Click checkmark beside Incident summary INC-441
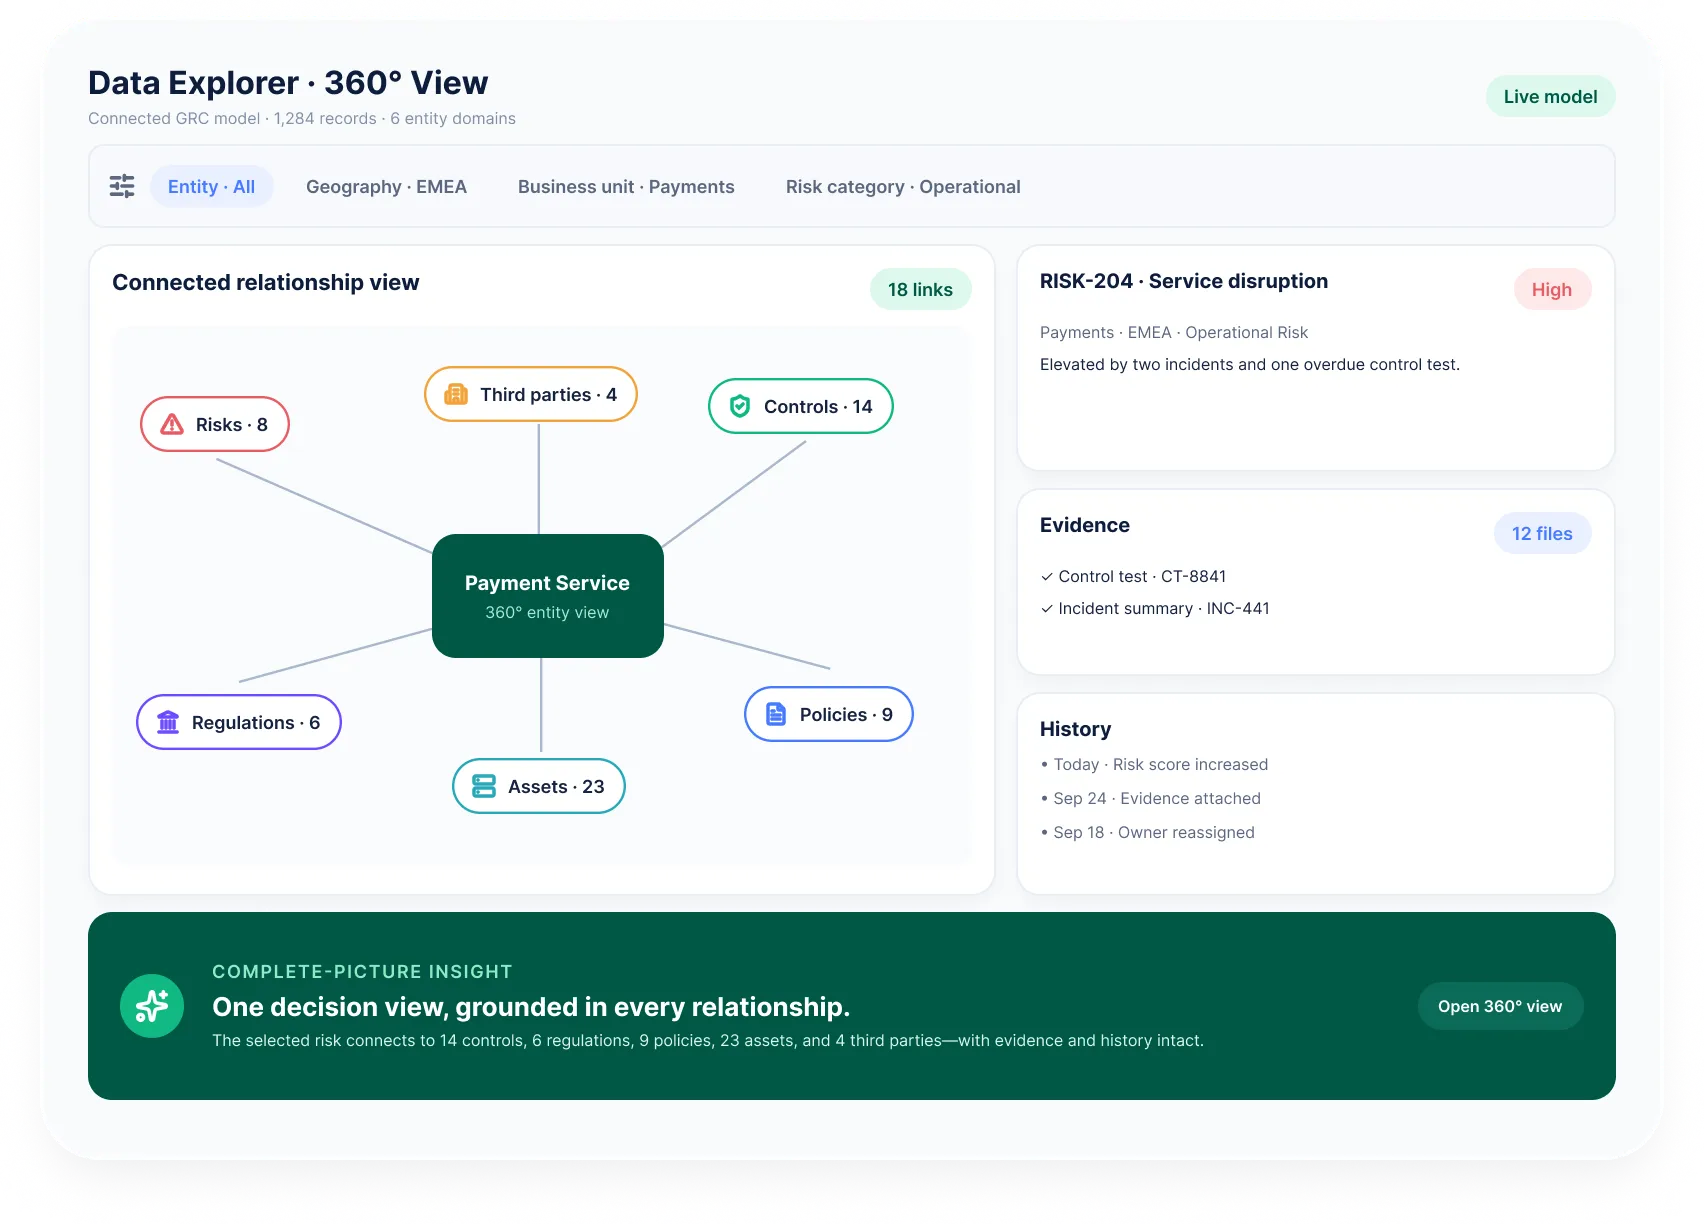 [x=1047, y=609]
